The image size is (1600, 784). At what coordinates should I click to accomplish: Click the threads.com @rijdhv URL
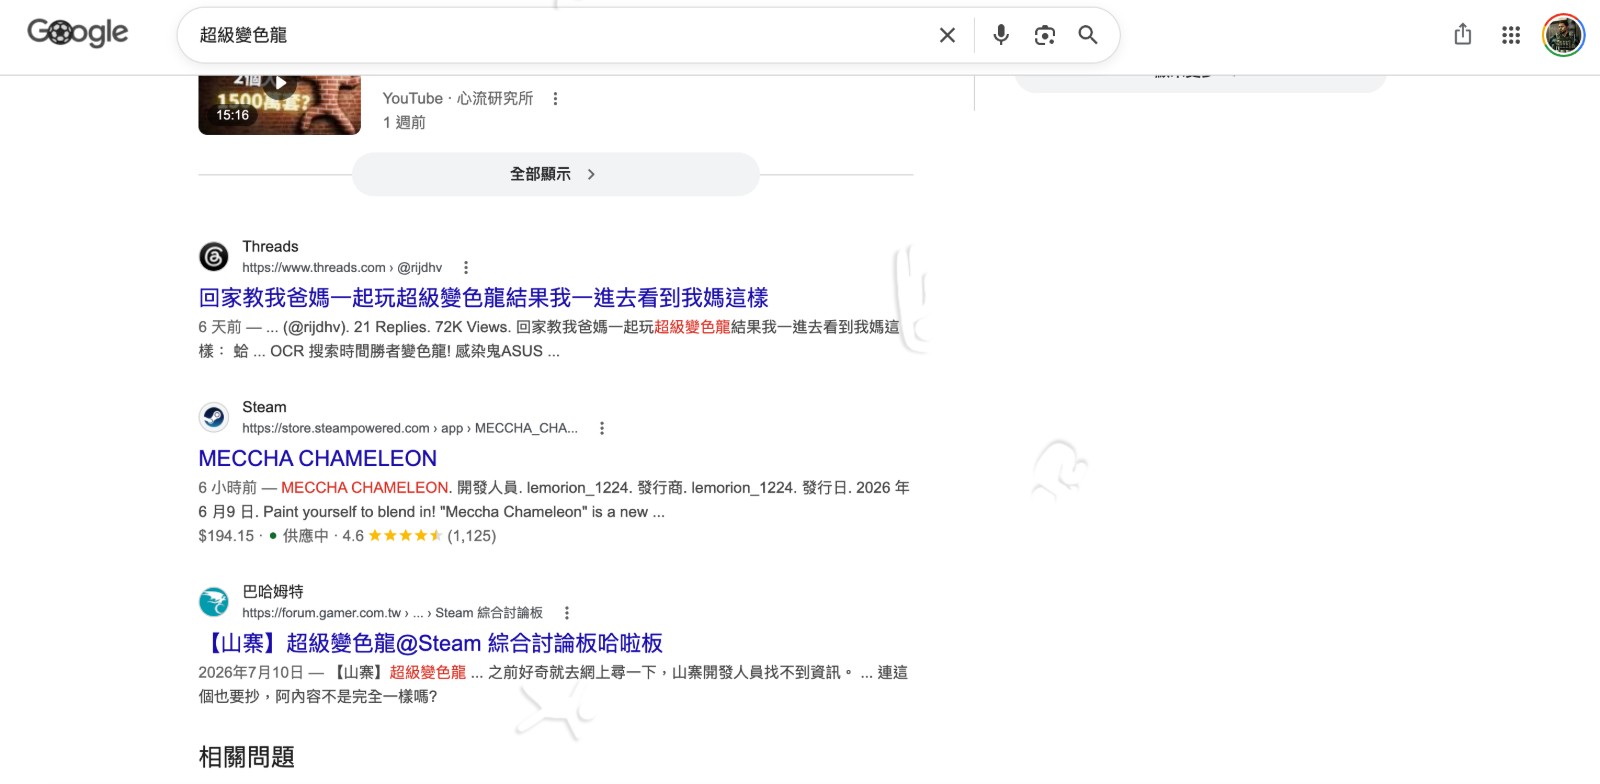point(342,267)
